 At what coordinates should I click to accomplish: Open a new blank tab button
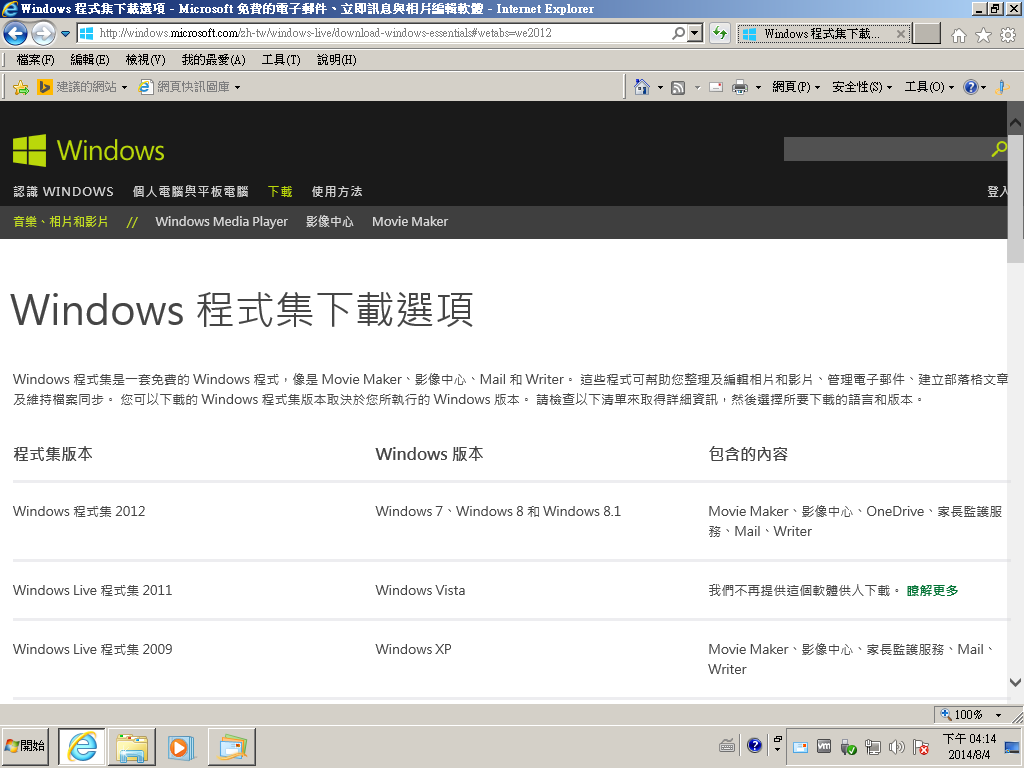(x=926, y=33)
